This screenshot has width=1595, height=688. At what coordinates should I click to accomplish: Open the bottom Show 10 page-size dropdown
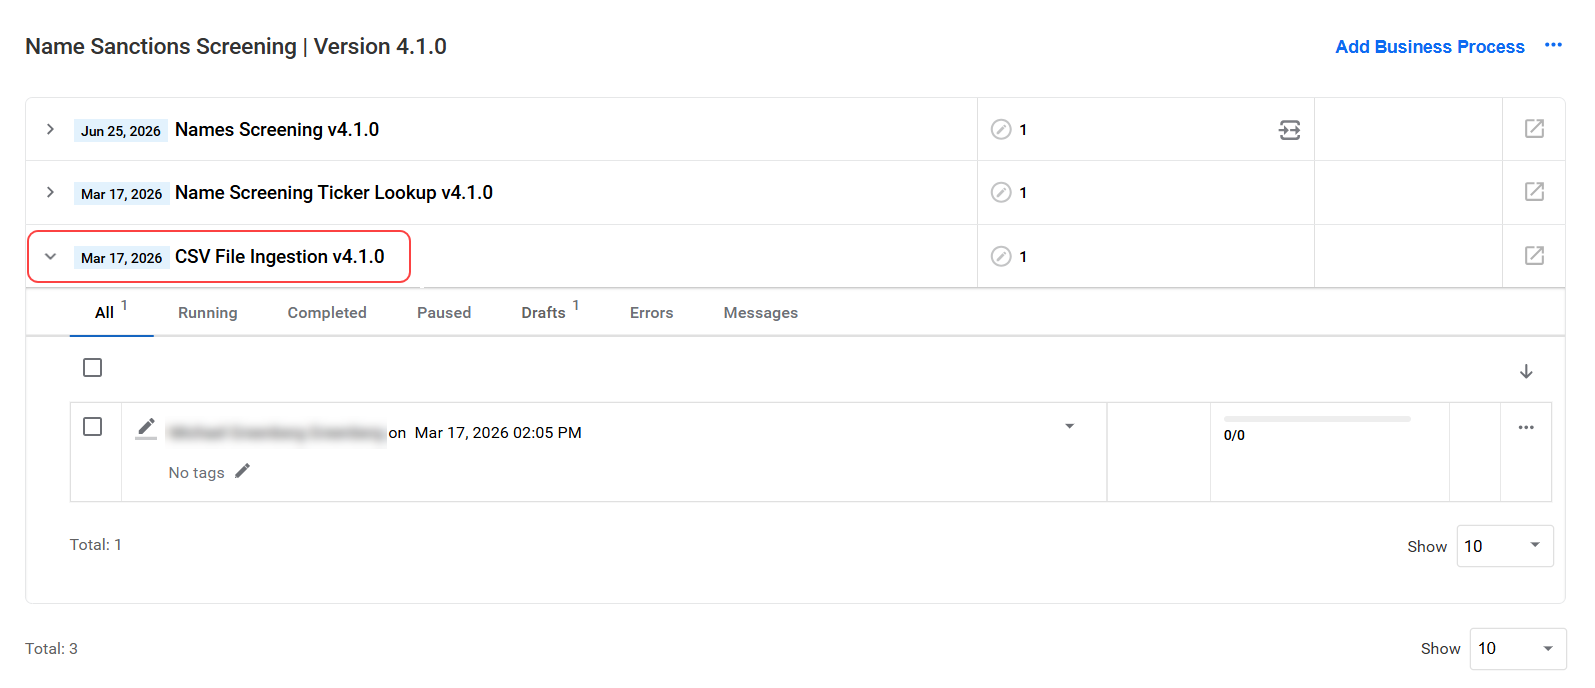(1518, 648)
